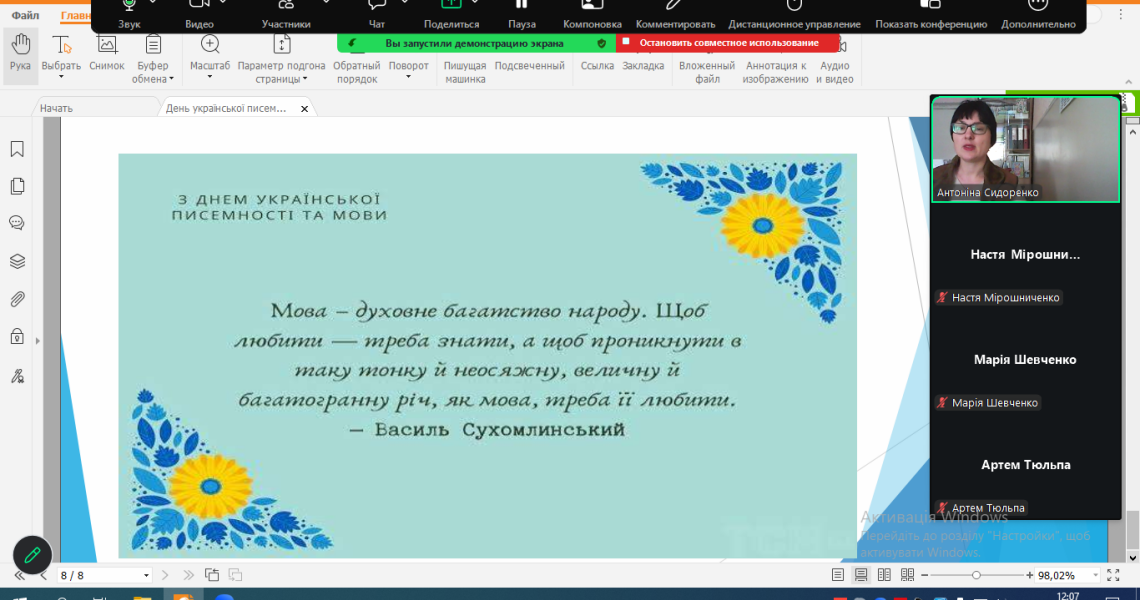Click Подсвеченный highlight tool
The image size is (1140, 600).
(529, 65)
